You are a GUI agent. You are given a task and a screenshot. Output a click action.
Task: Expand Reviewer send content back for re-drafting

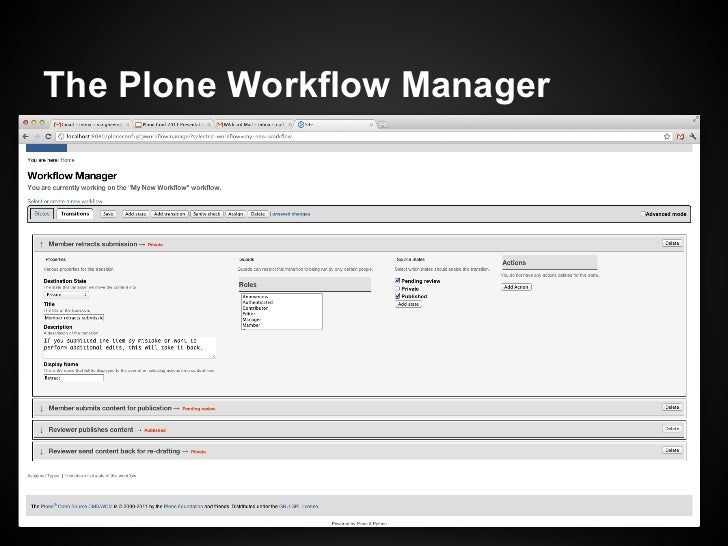click(41, 451)
